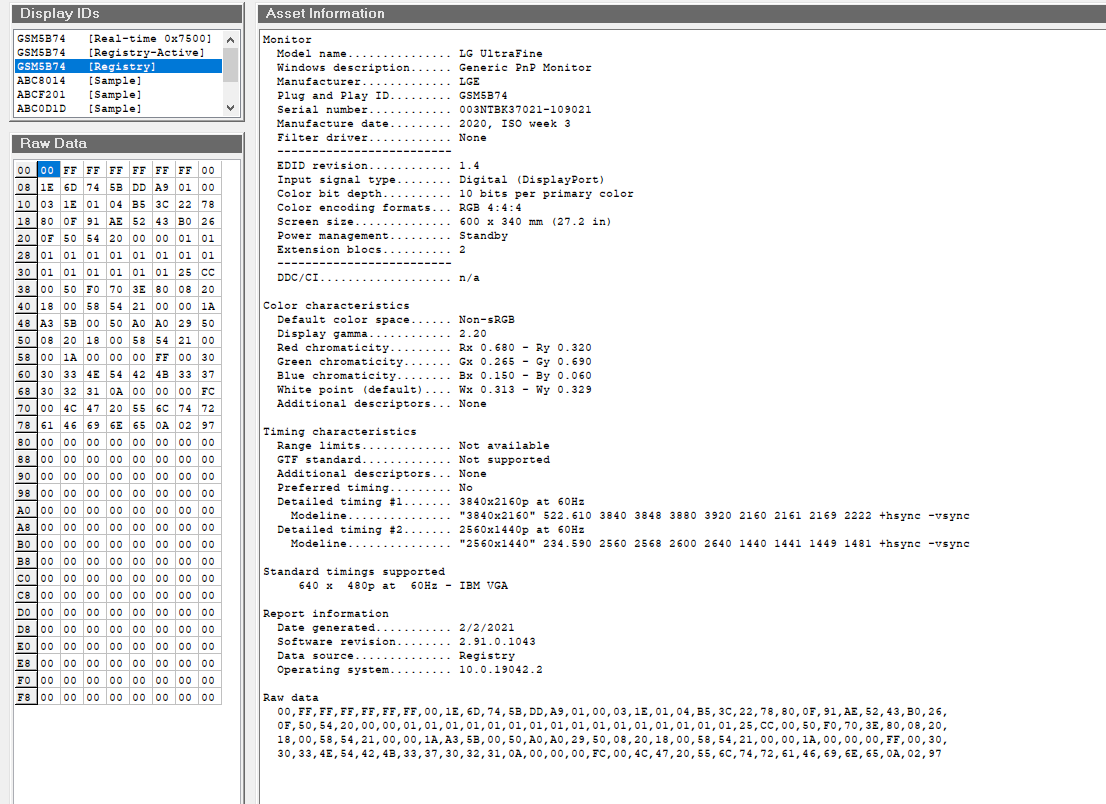Image resolution: width=1106 pixels, height=804 pixels.
Task: Click the Asset Information panel header
Action: [x=681, y=13]
